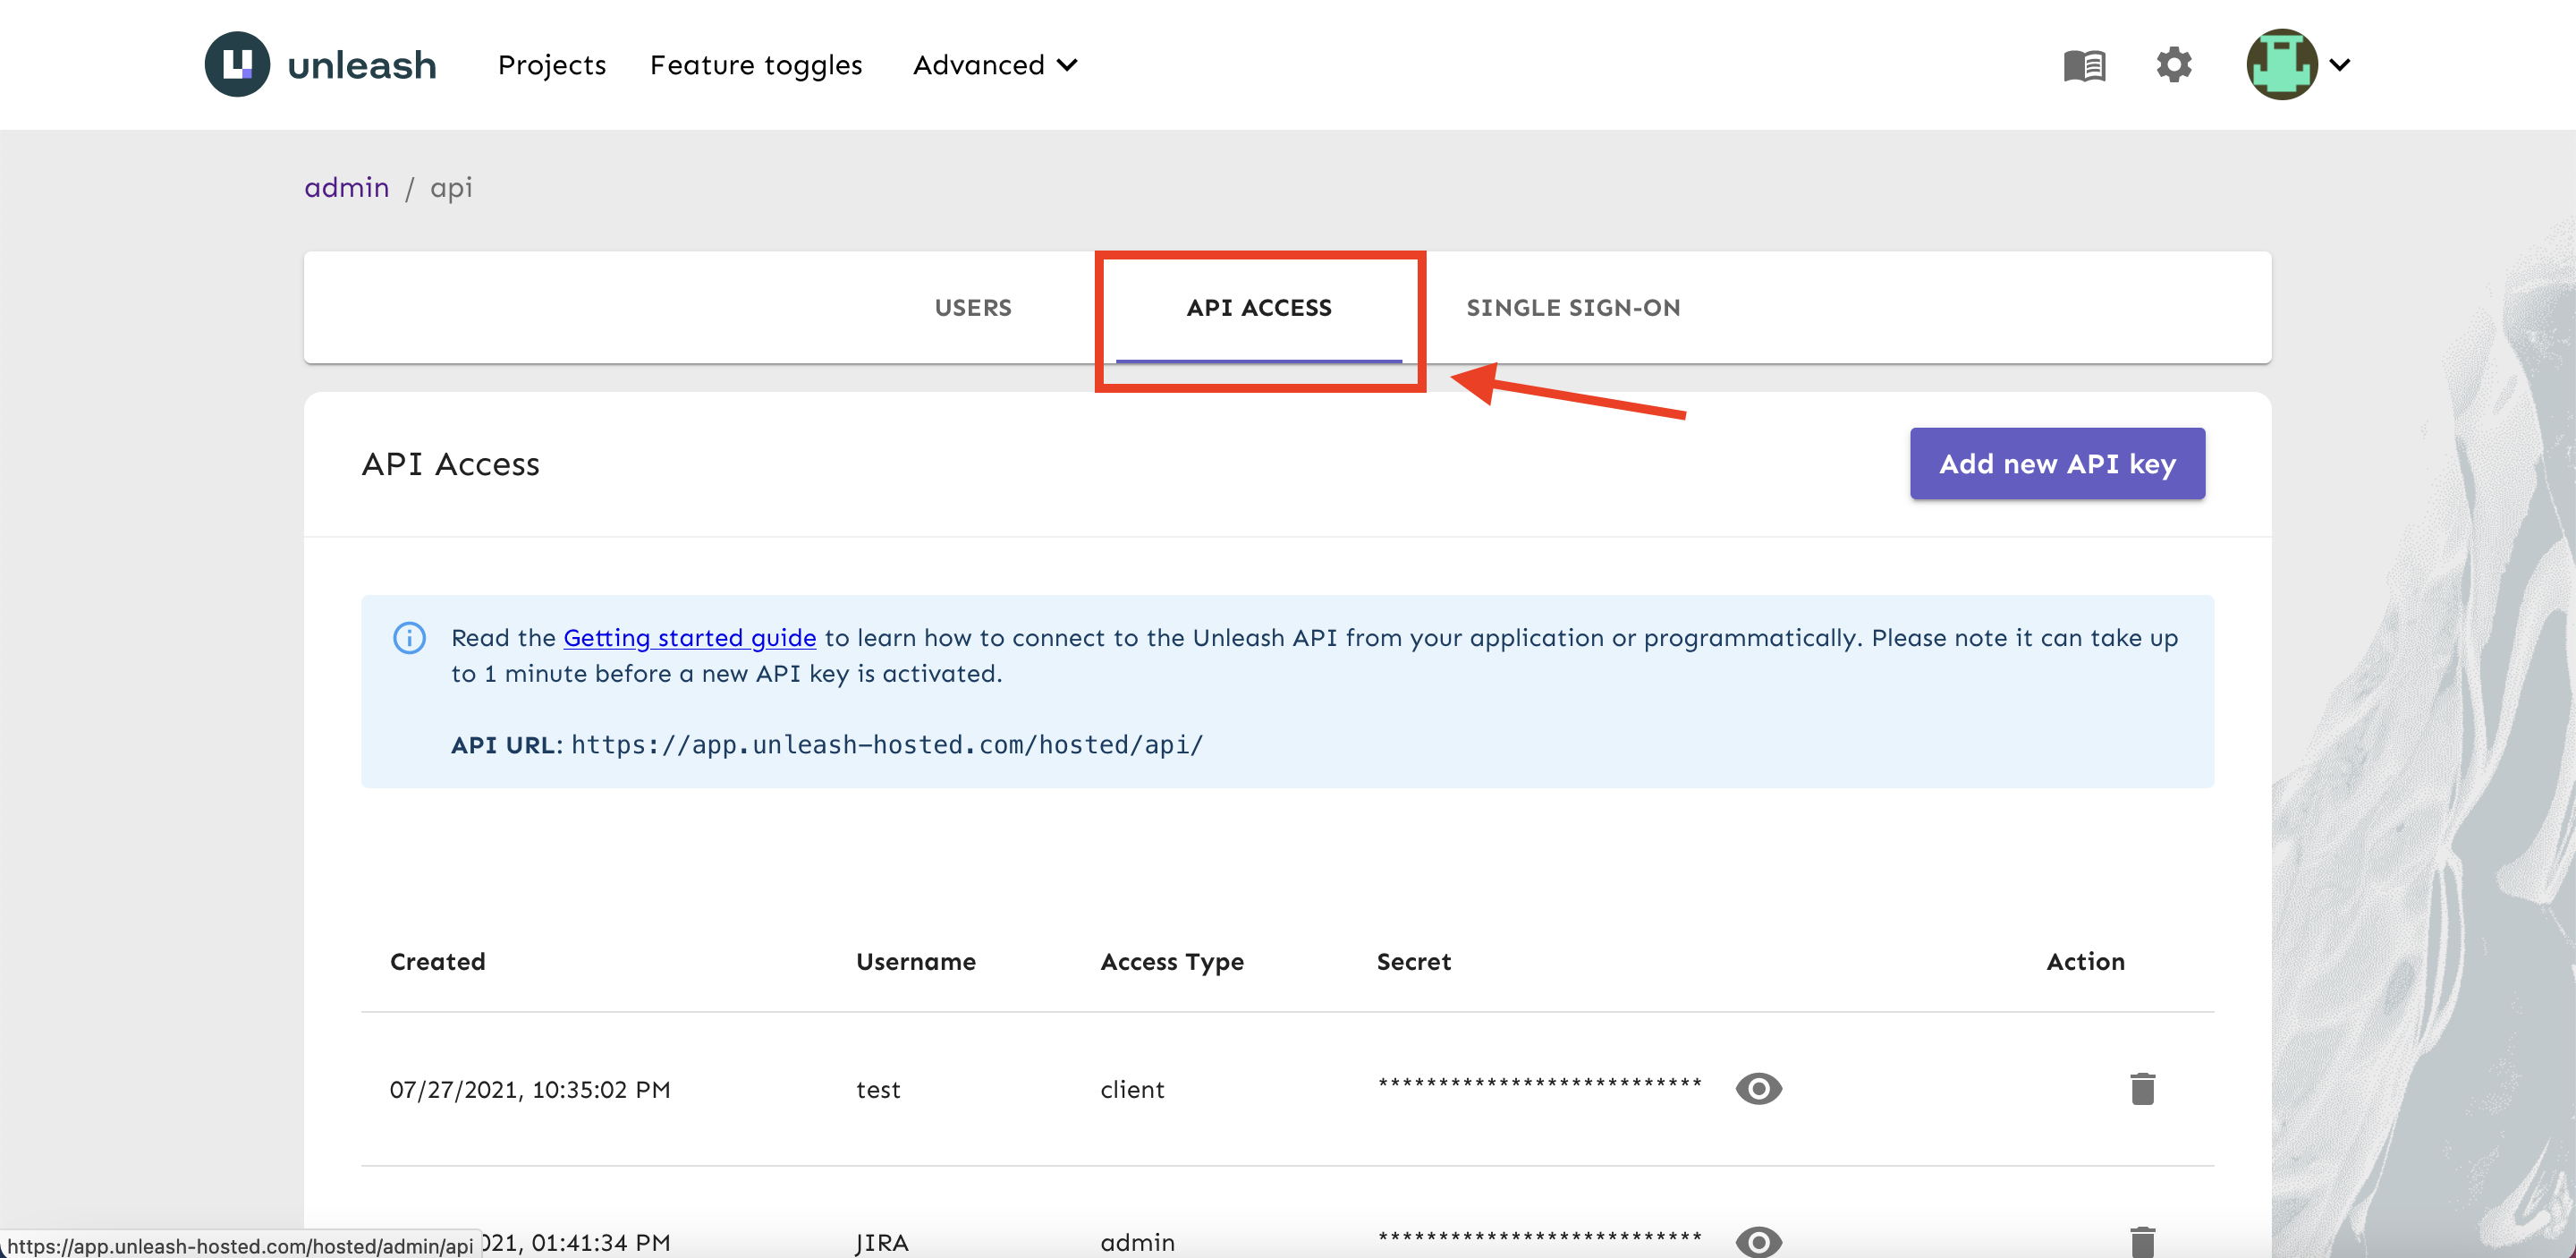Click the info icon in the notice

409,638
